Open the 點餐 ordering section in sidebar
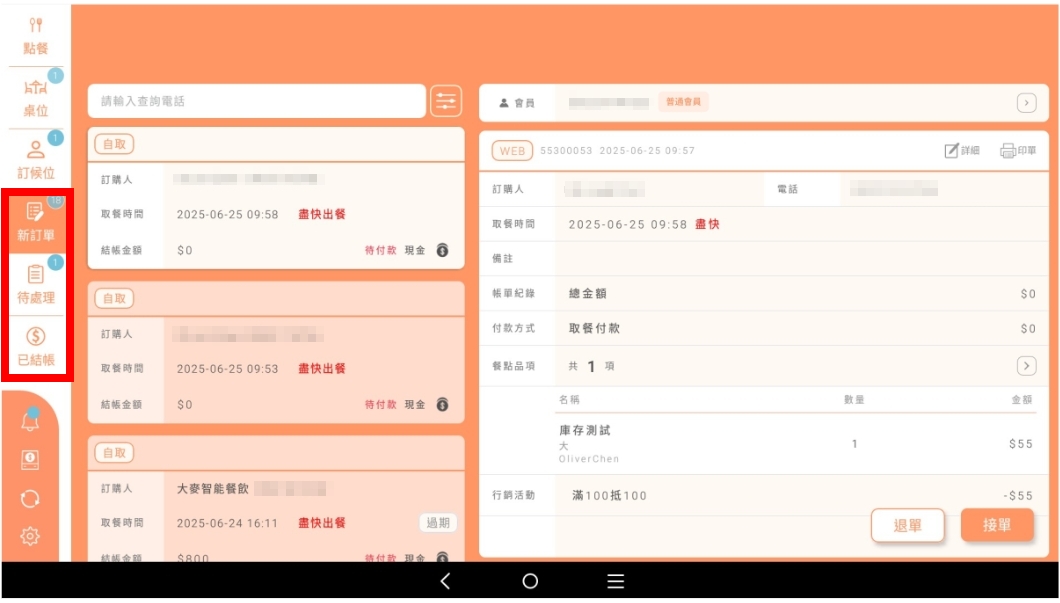The width and height of the screenshot is (1060, 603). coord(35,36)
